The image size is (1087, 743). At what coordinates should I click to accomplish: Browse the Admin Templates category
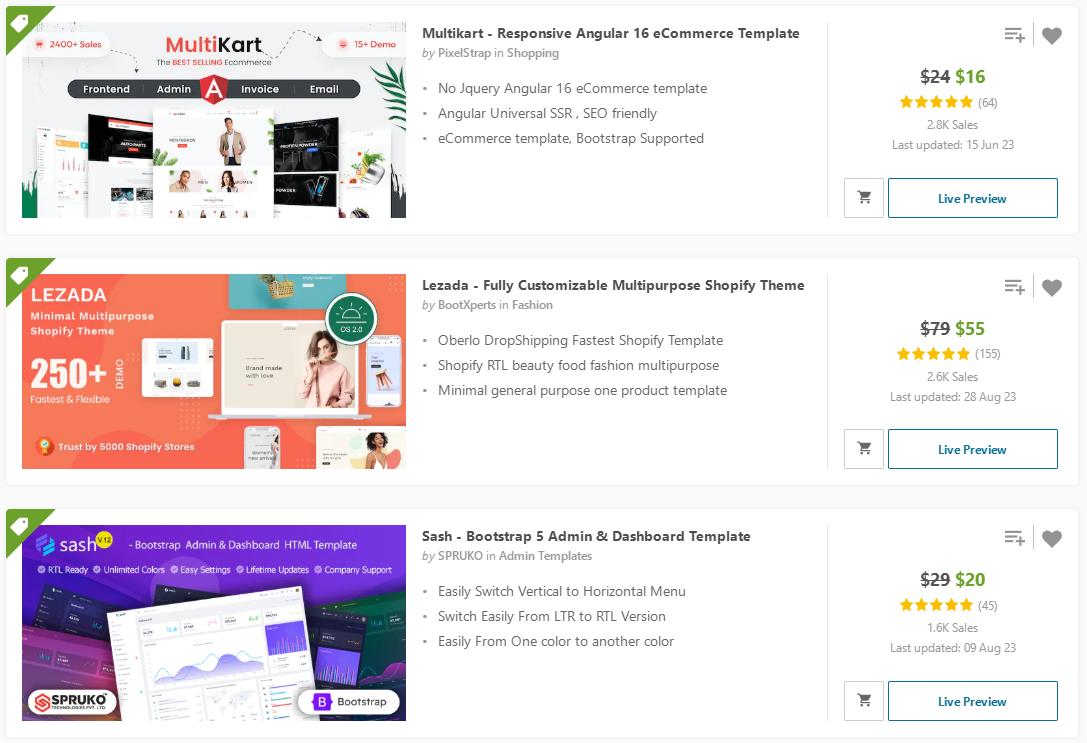point(546,556)
